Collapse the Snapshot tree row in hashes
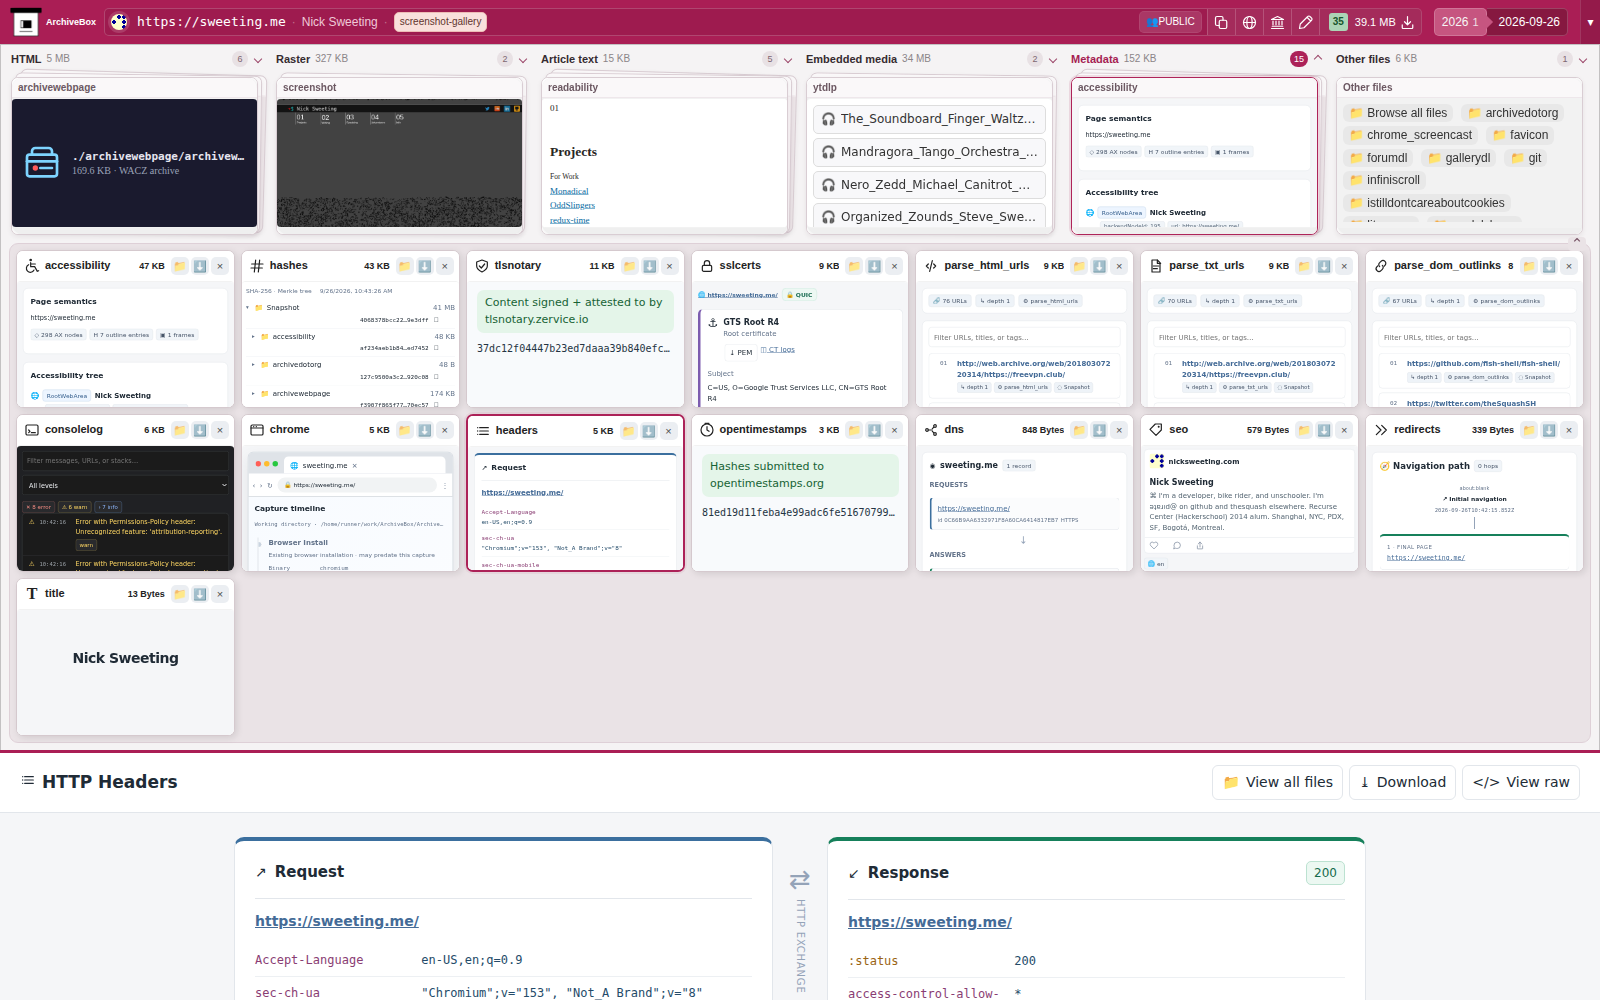The height and width of the screenshot is (1000, 1600). (248, 308)
